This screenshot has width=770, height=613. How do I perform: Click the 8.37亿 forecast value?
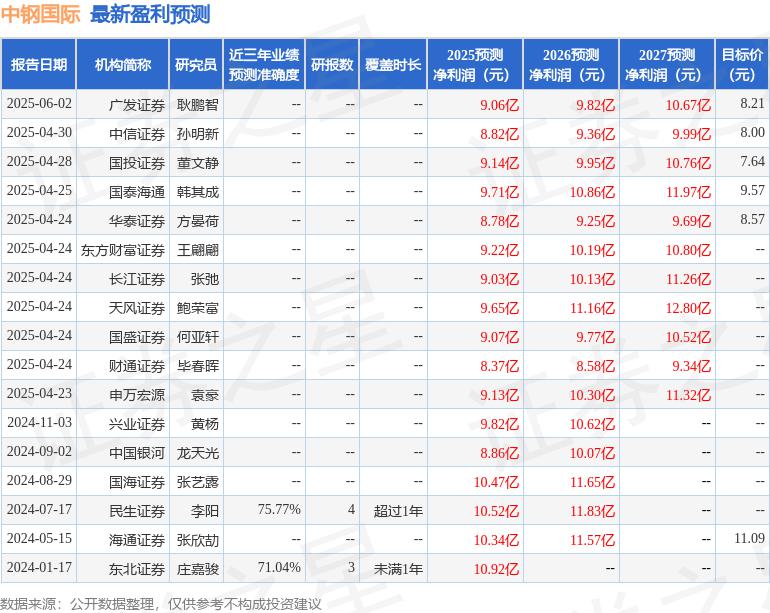coord(499,366)
